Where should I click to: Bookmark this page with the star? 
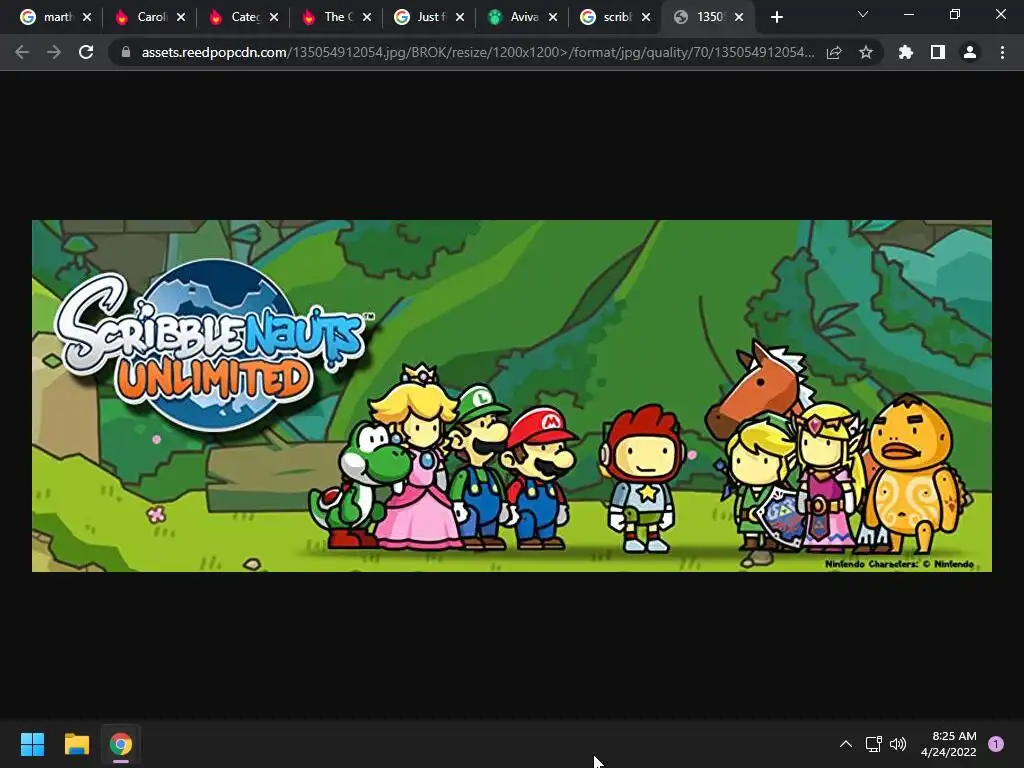pos(866,52)
